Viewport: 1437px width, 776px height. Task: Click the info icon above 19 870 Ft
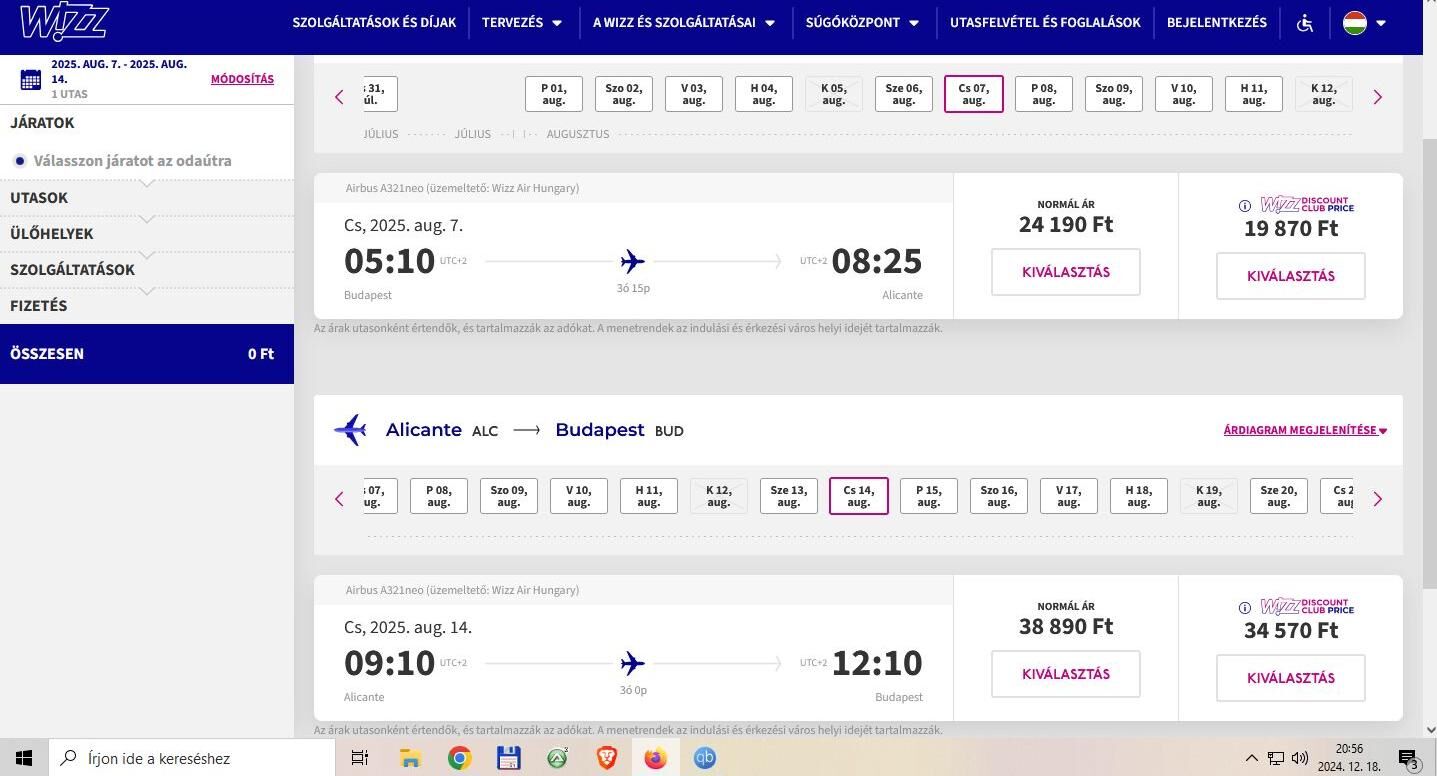pos(1245,206)
